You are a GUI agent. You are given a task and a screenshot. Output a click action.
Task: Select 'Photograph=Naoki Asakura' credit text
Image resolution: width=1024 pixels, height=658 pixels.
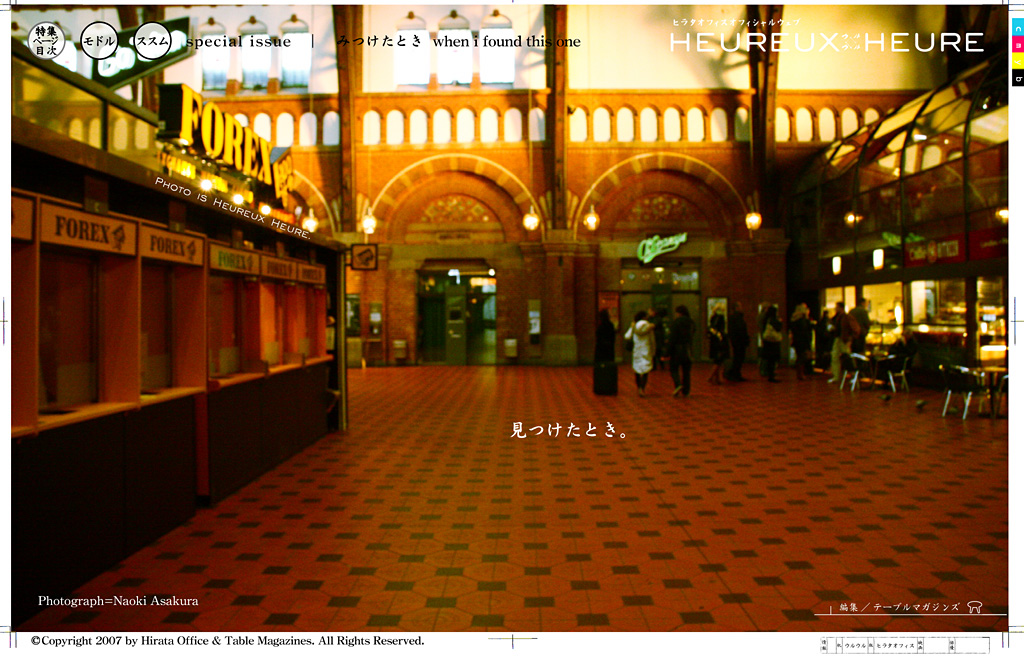coord(118,601)
